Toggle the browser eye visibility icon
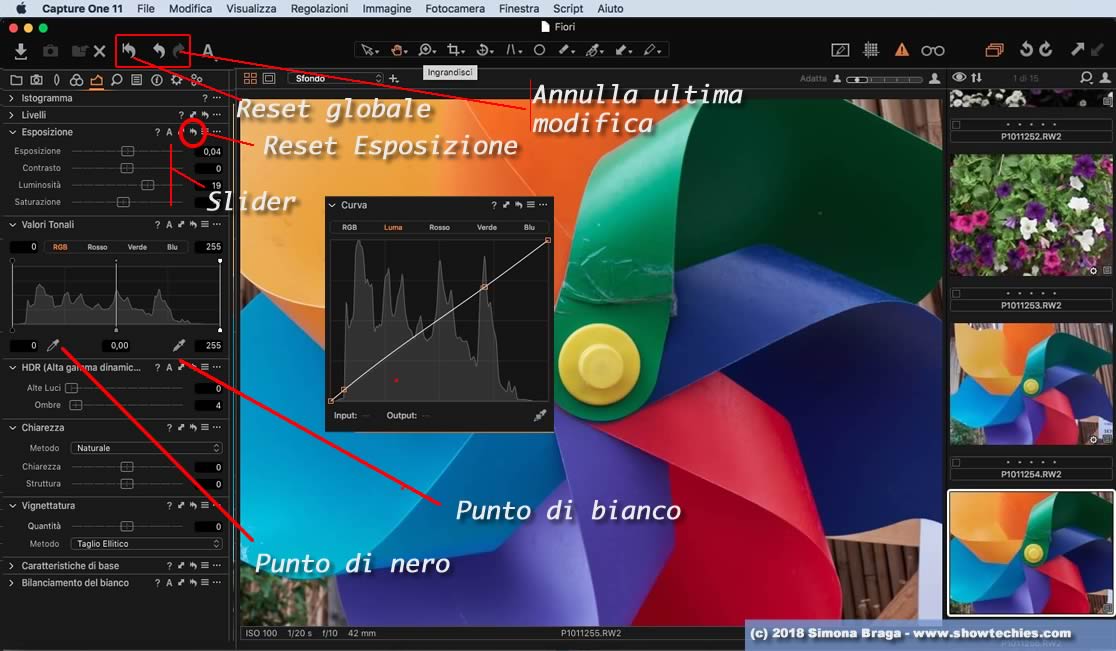The width and height of the screenshot is (1116, 651). [959, 78]
